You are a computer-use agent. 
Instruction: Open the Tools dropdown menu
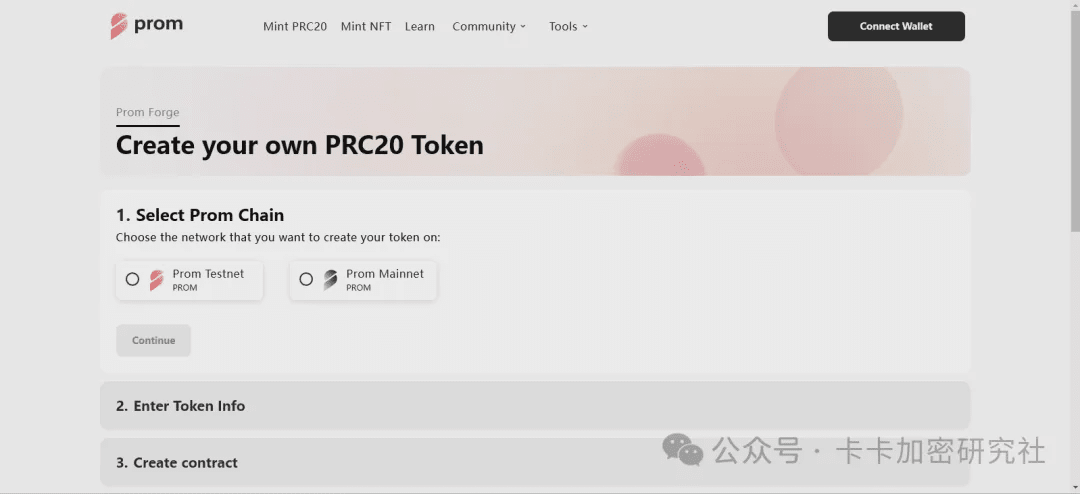click(568, 26)
